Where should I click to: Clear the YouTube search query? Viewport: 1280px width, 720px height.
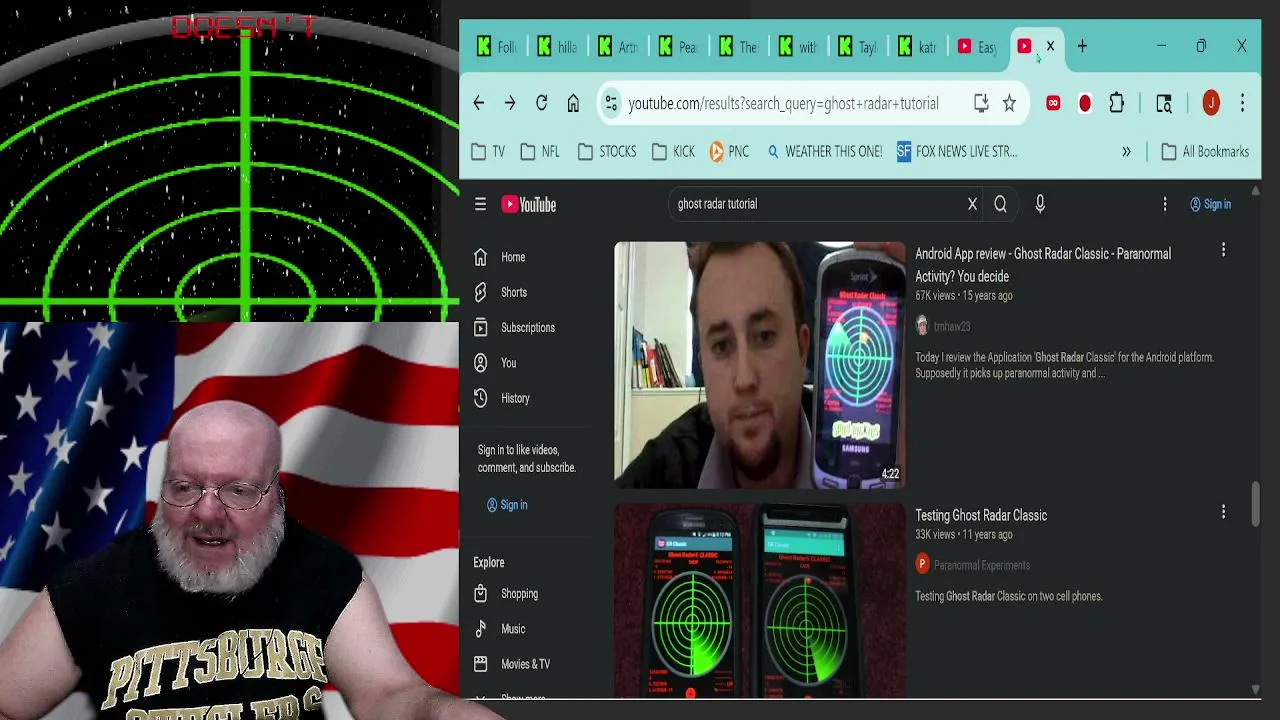[972, 204]
